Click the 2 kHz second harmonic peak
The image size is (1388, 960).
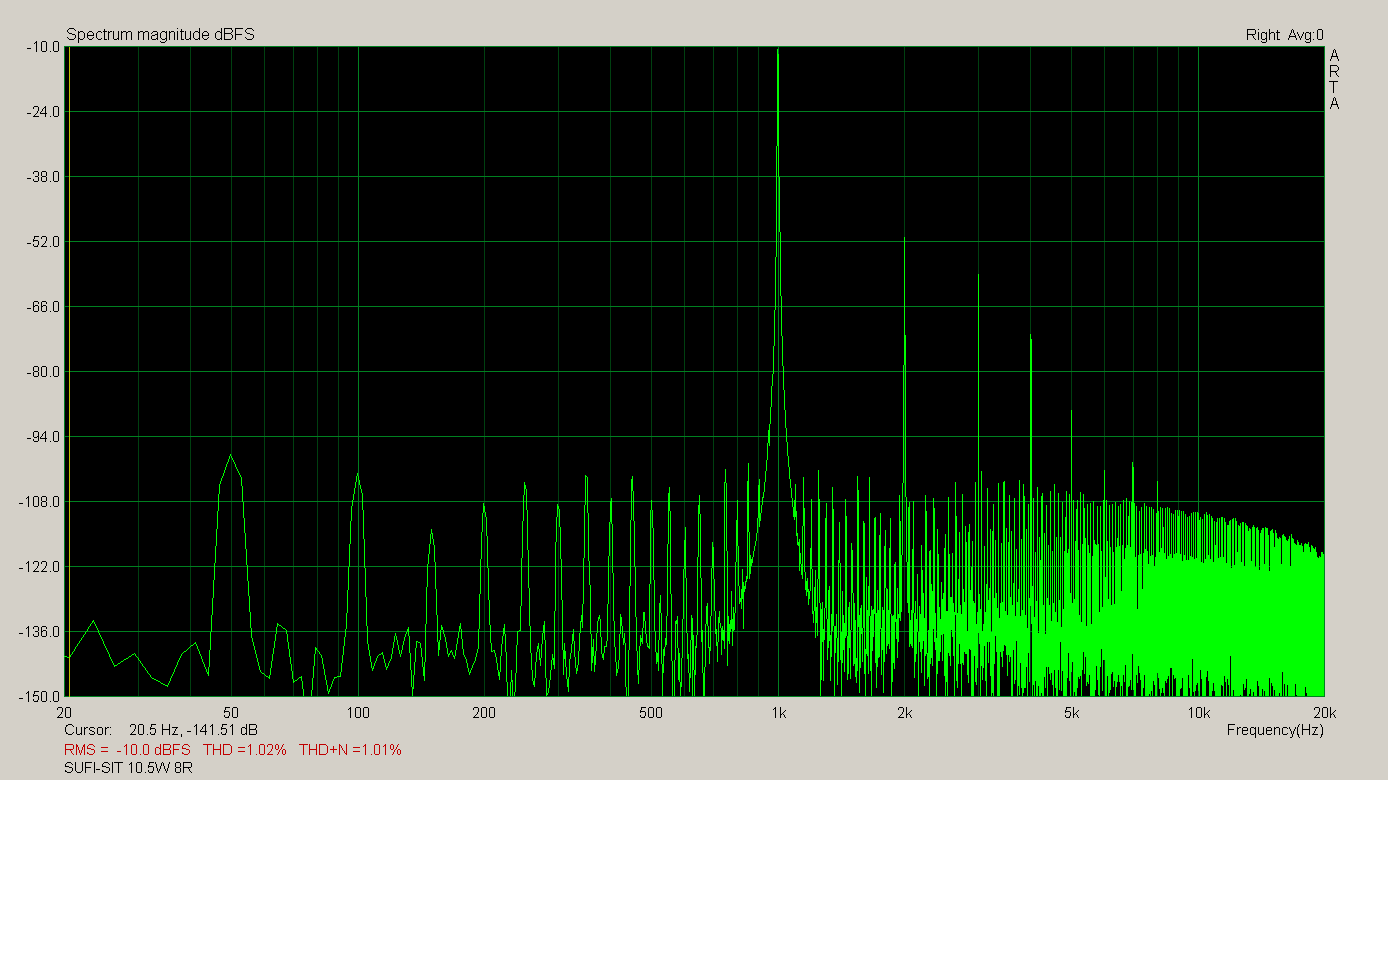tap(904, 240)
